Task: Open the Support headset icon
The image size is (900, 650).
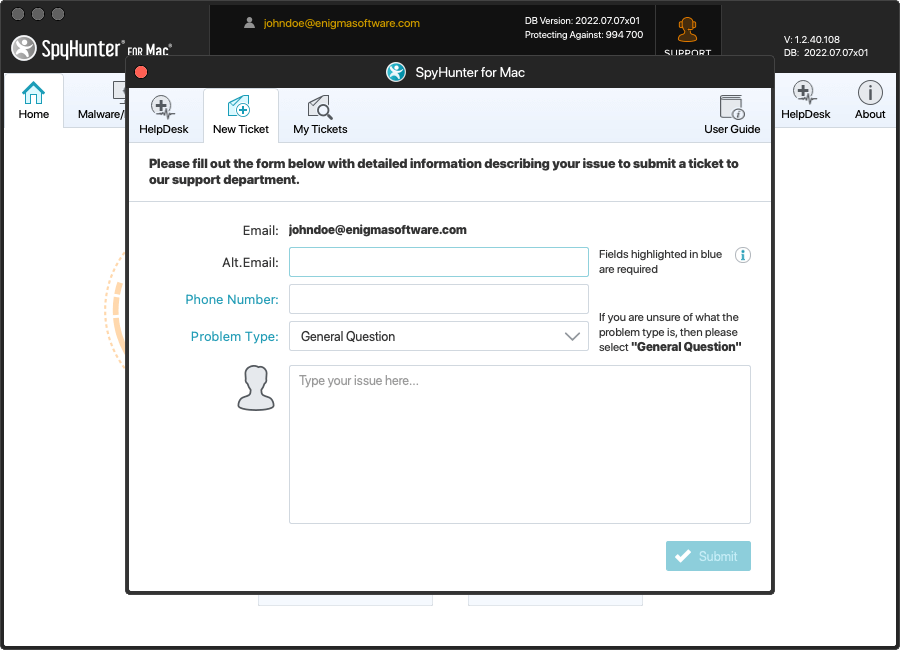Action: click(687, 30)
